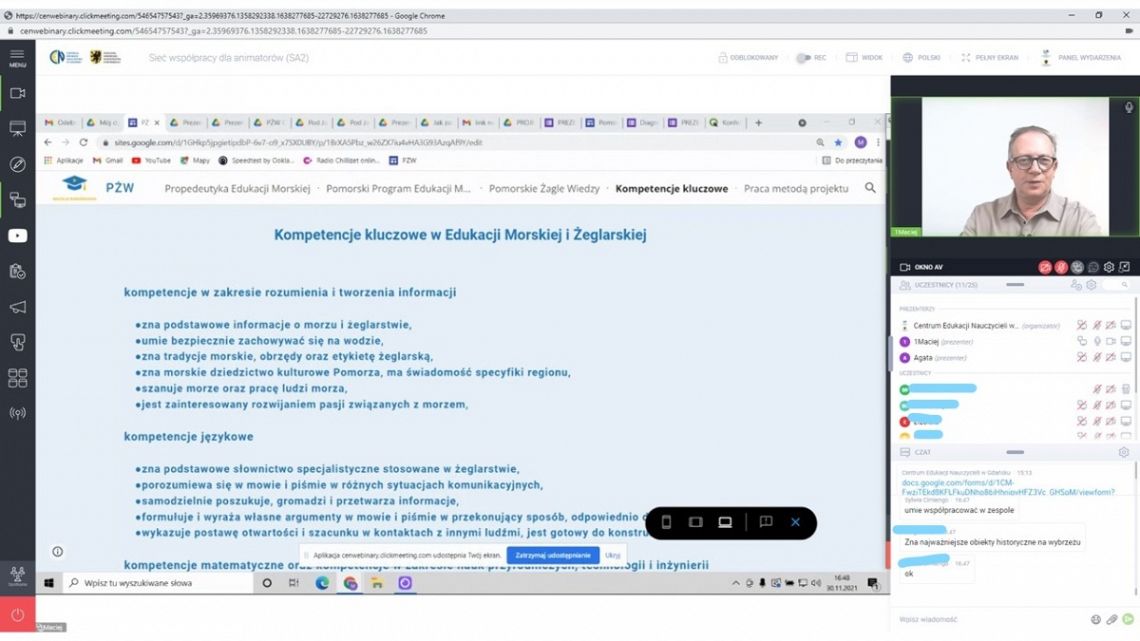Open the YouTube video tool in the sidebar

[x=17, y=236]
